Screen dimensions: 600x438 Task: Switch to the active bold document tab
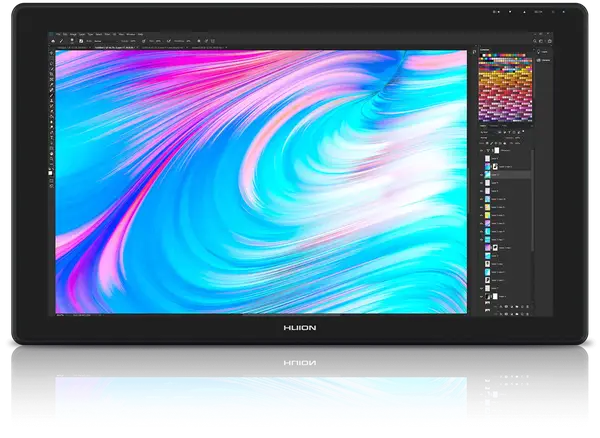114,47
